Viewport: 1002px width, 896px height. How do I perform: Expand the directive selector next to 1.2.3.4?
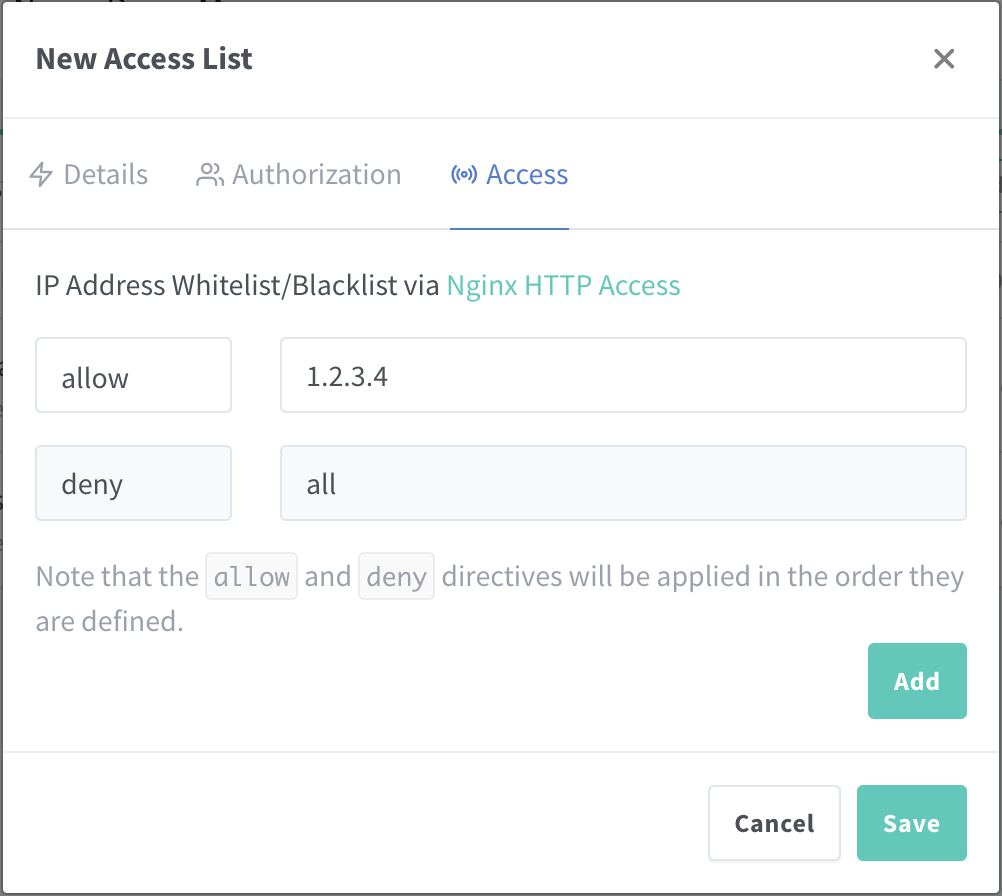click(133, 375)
